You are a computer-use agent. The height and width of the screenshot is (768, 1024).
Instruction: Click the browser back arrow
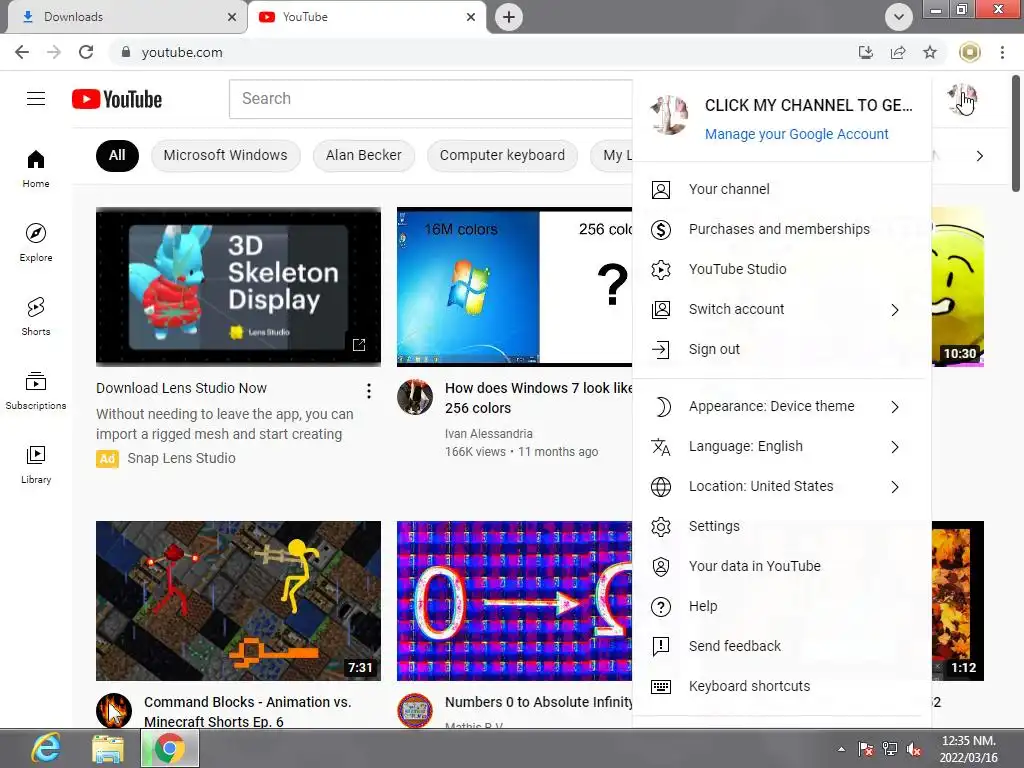click(22, 52)
